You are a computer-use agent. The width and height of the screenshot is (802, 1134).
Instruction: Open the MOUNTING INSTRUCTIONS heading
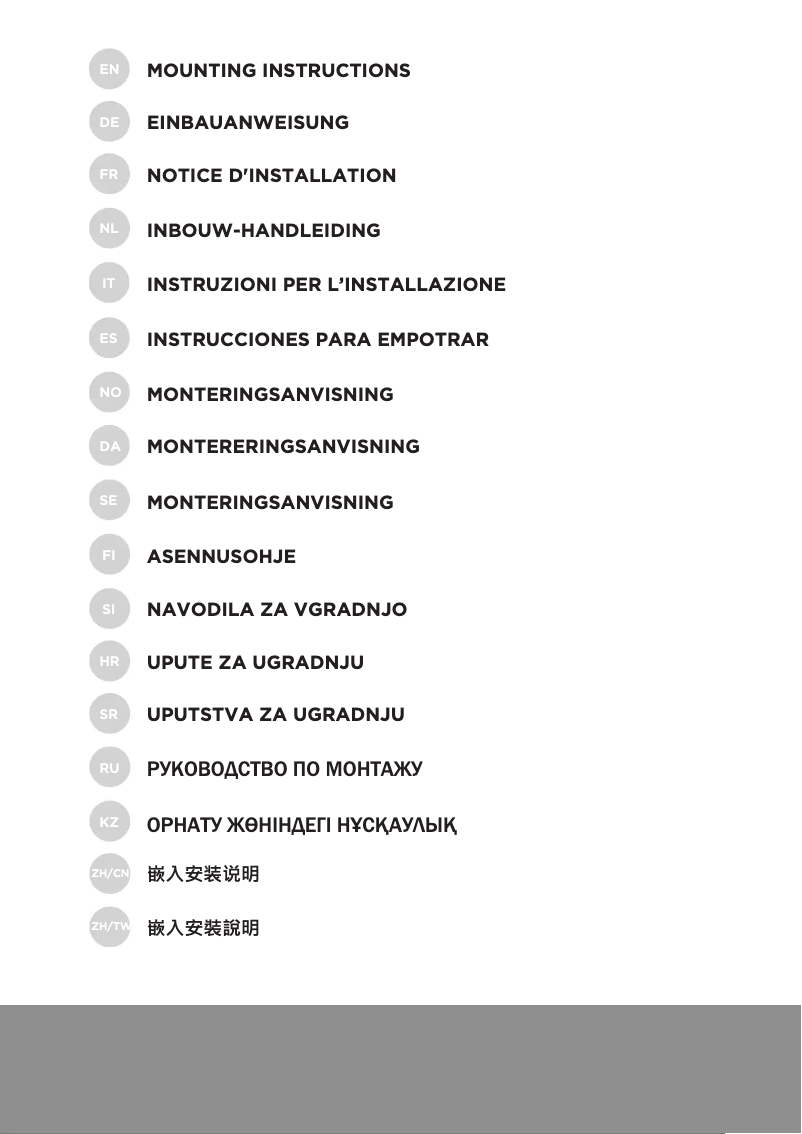tap(278, 71)
